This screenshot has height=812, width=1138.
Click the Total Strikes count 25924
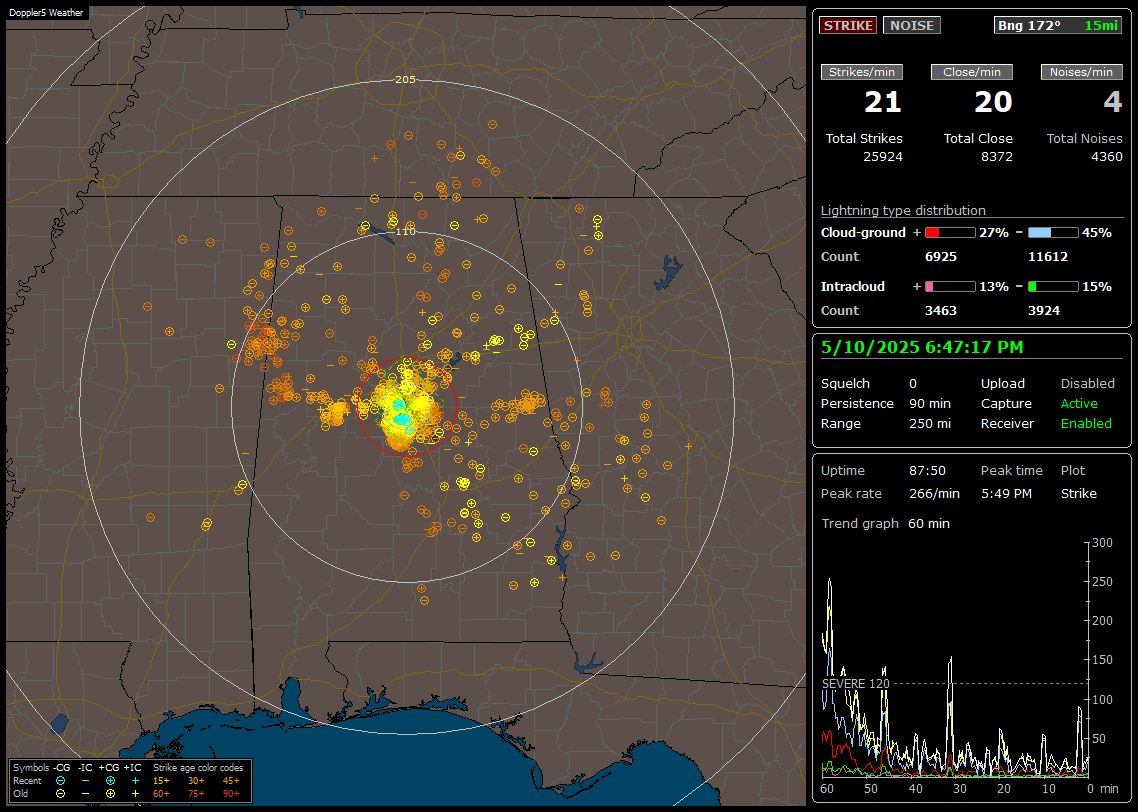(x=883, y=157)
